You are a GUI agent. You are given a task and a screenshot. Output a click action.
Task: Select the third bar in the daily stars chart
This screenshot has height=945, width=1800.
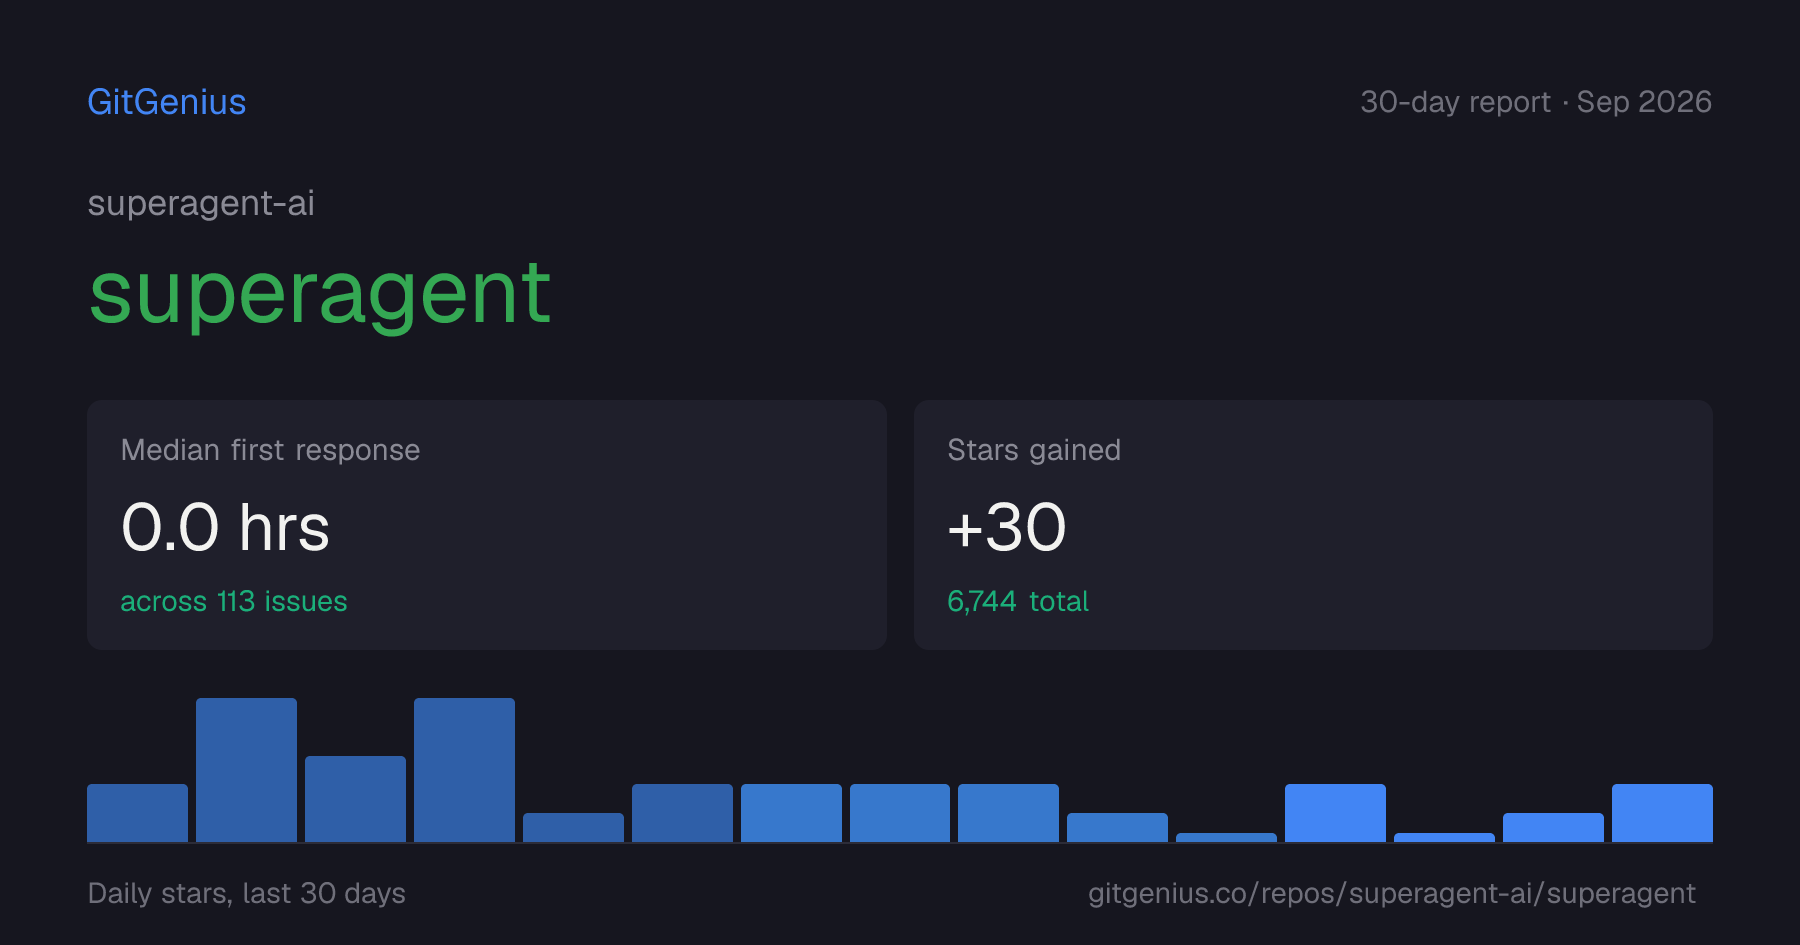click(355, 799)
